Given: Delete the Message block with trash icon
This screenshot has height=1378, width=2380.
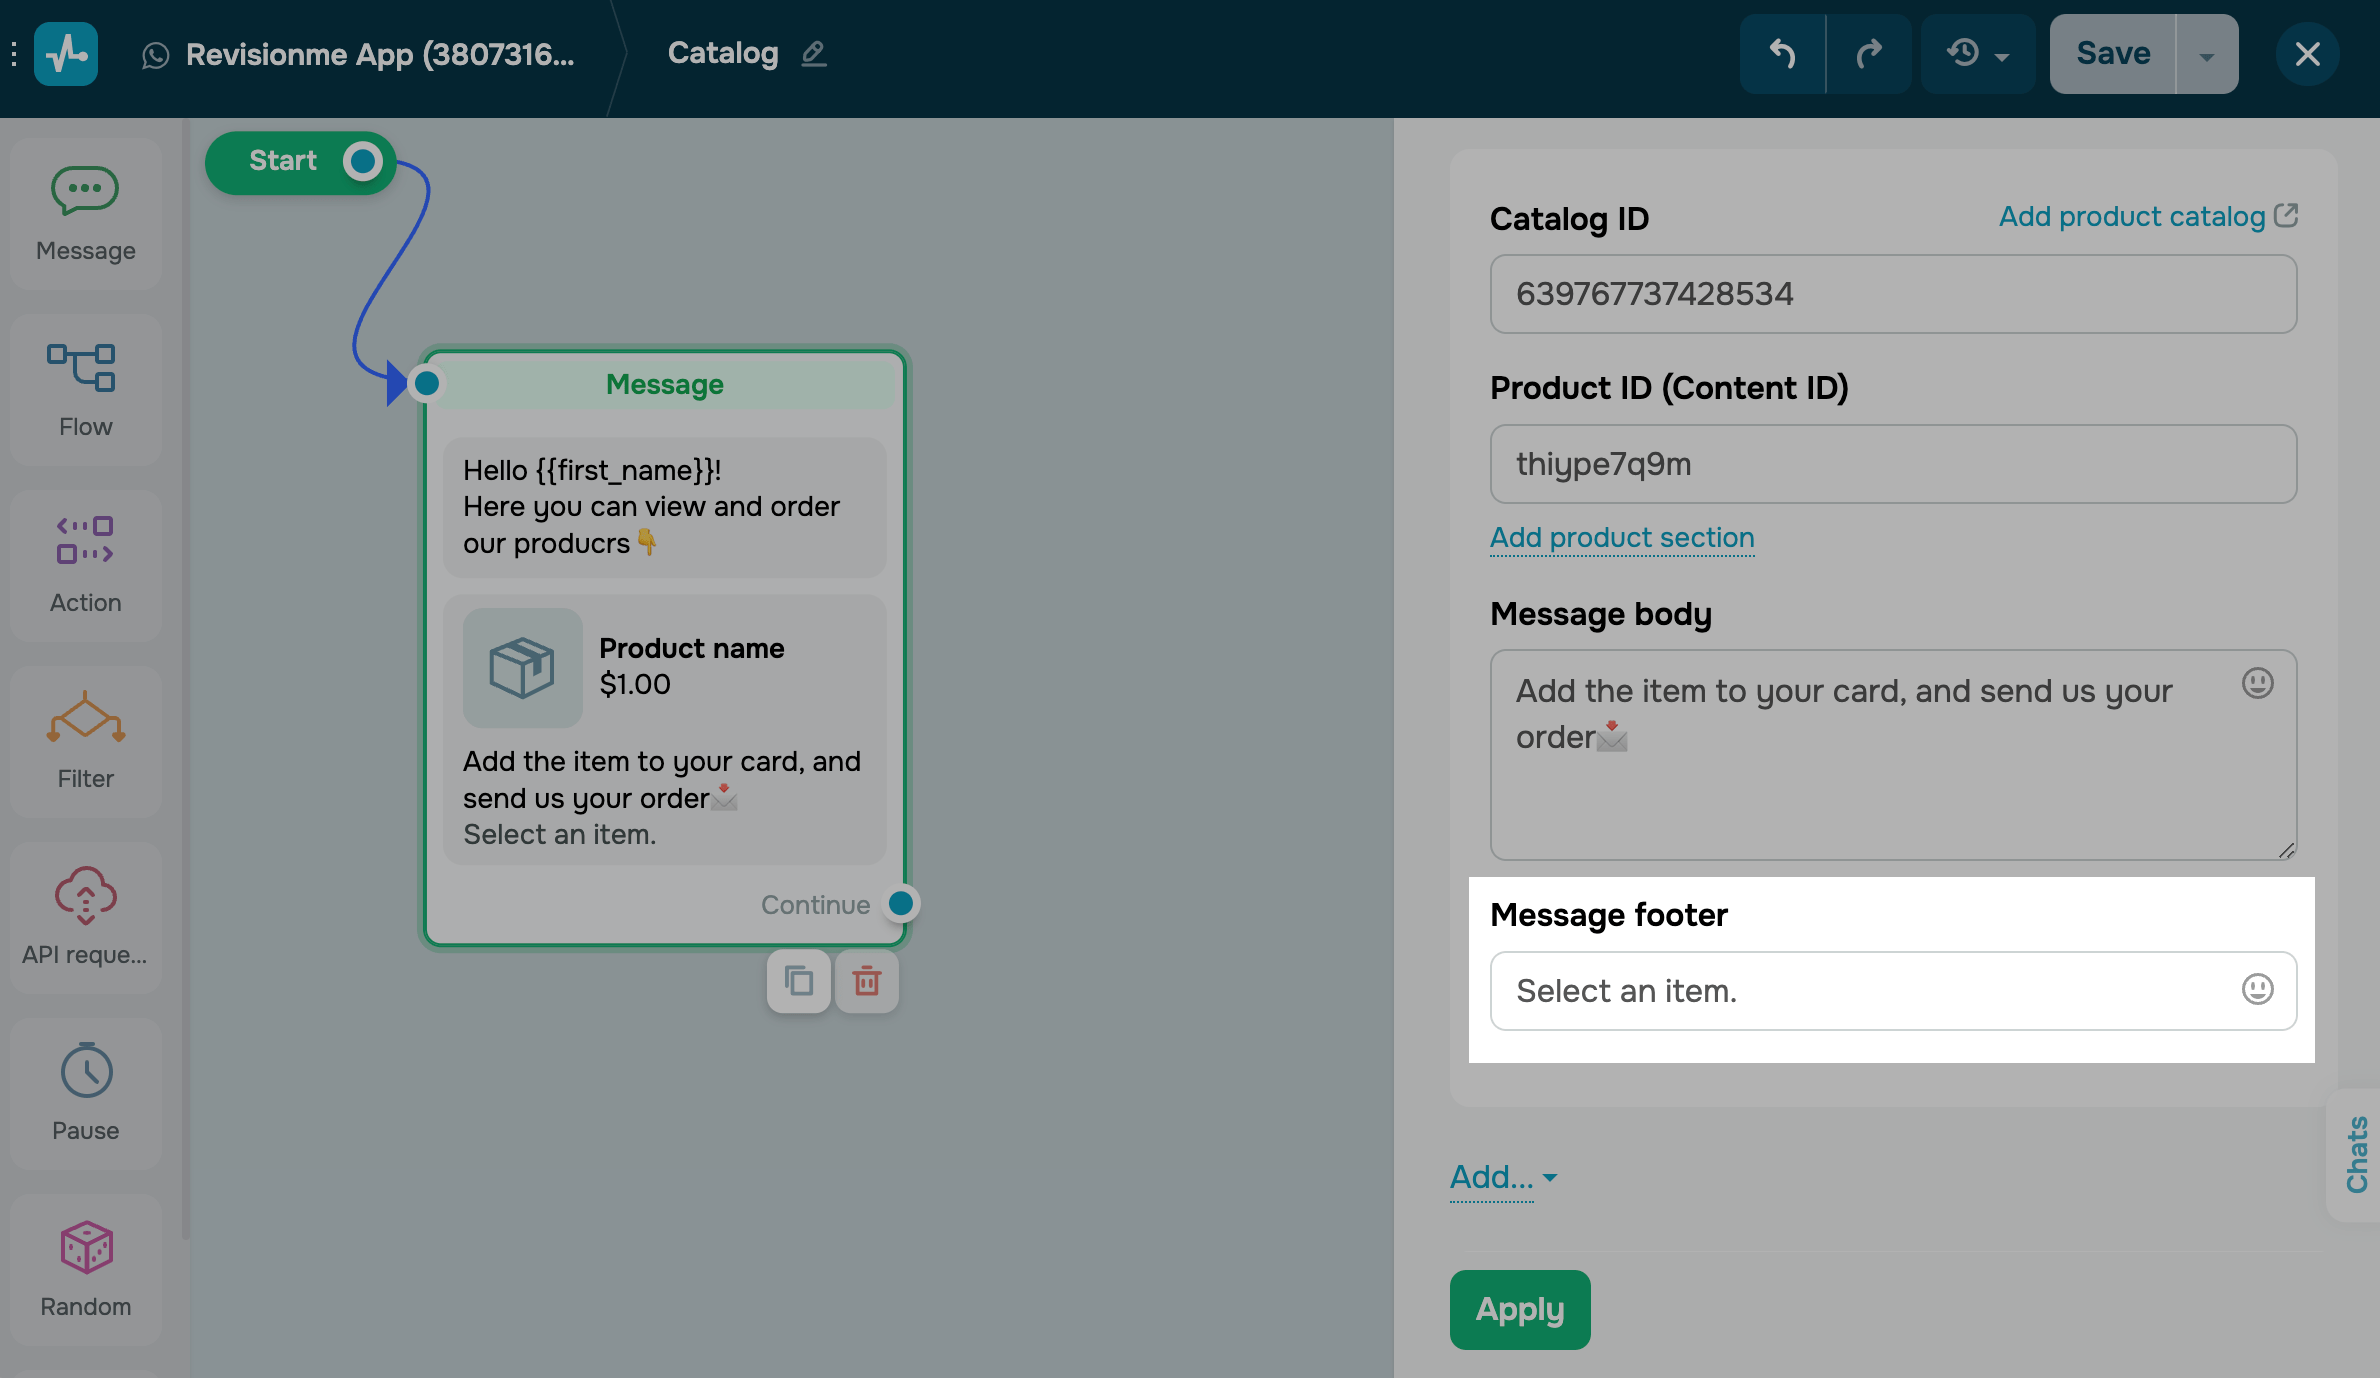Looking at the screenshot, I should pos(867,981).
